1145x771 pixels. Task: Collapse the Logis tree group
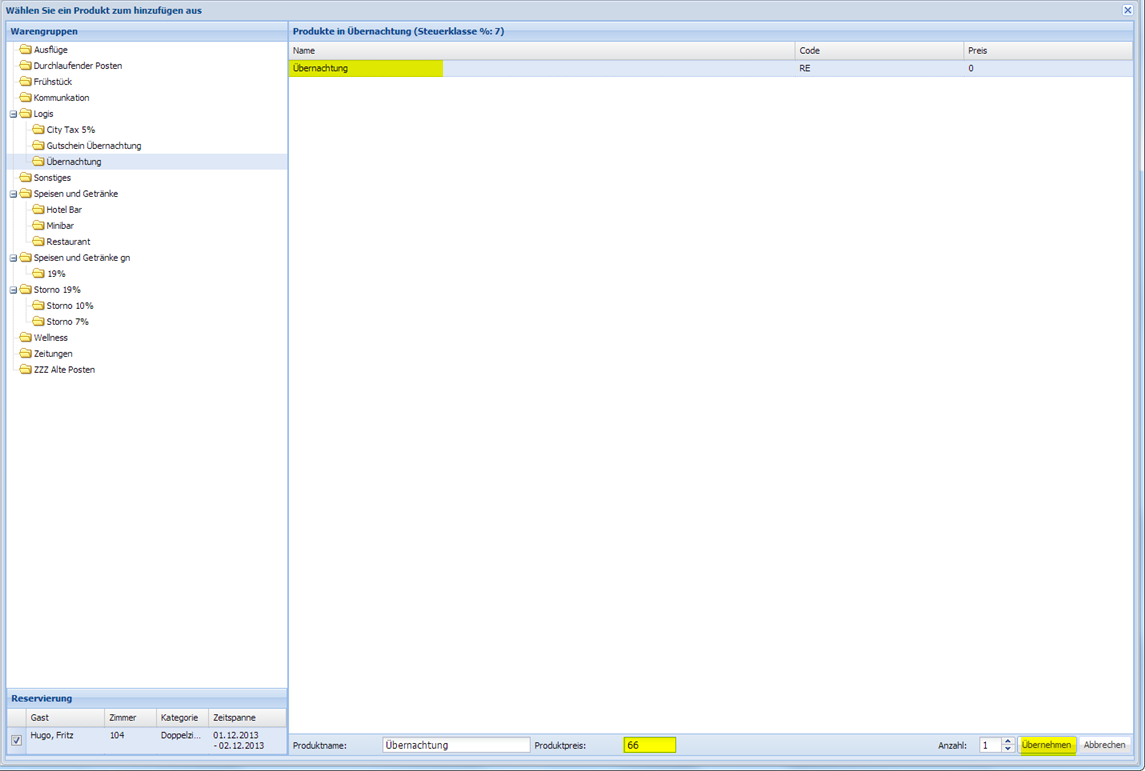click(x=13, y=114)
